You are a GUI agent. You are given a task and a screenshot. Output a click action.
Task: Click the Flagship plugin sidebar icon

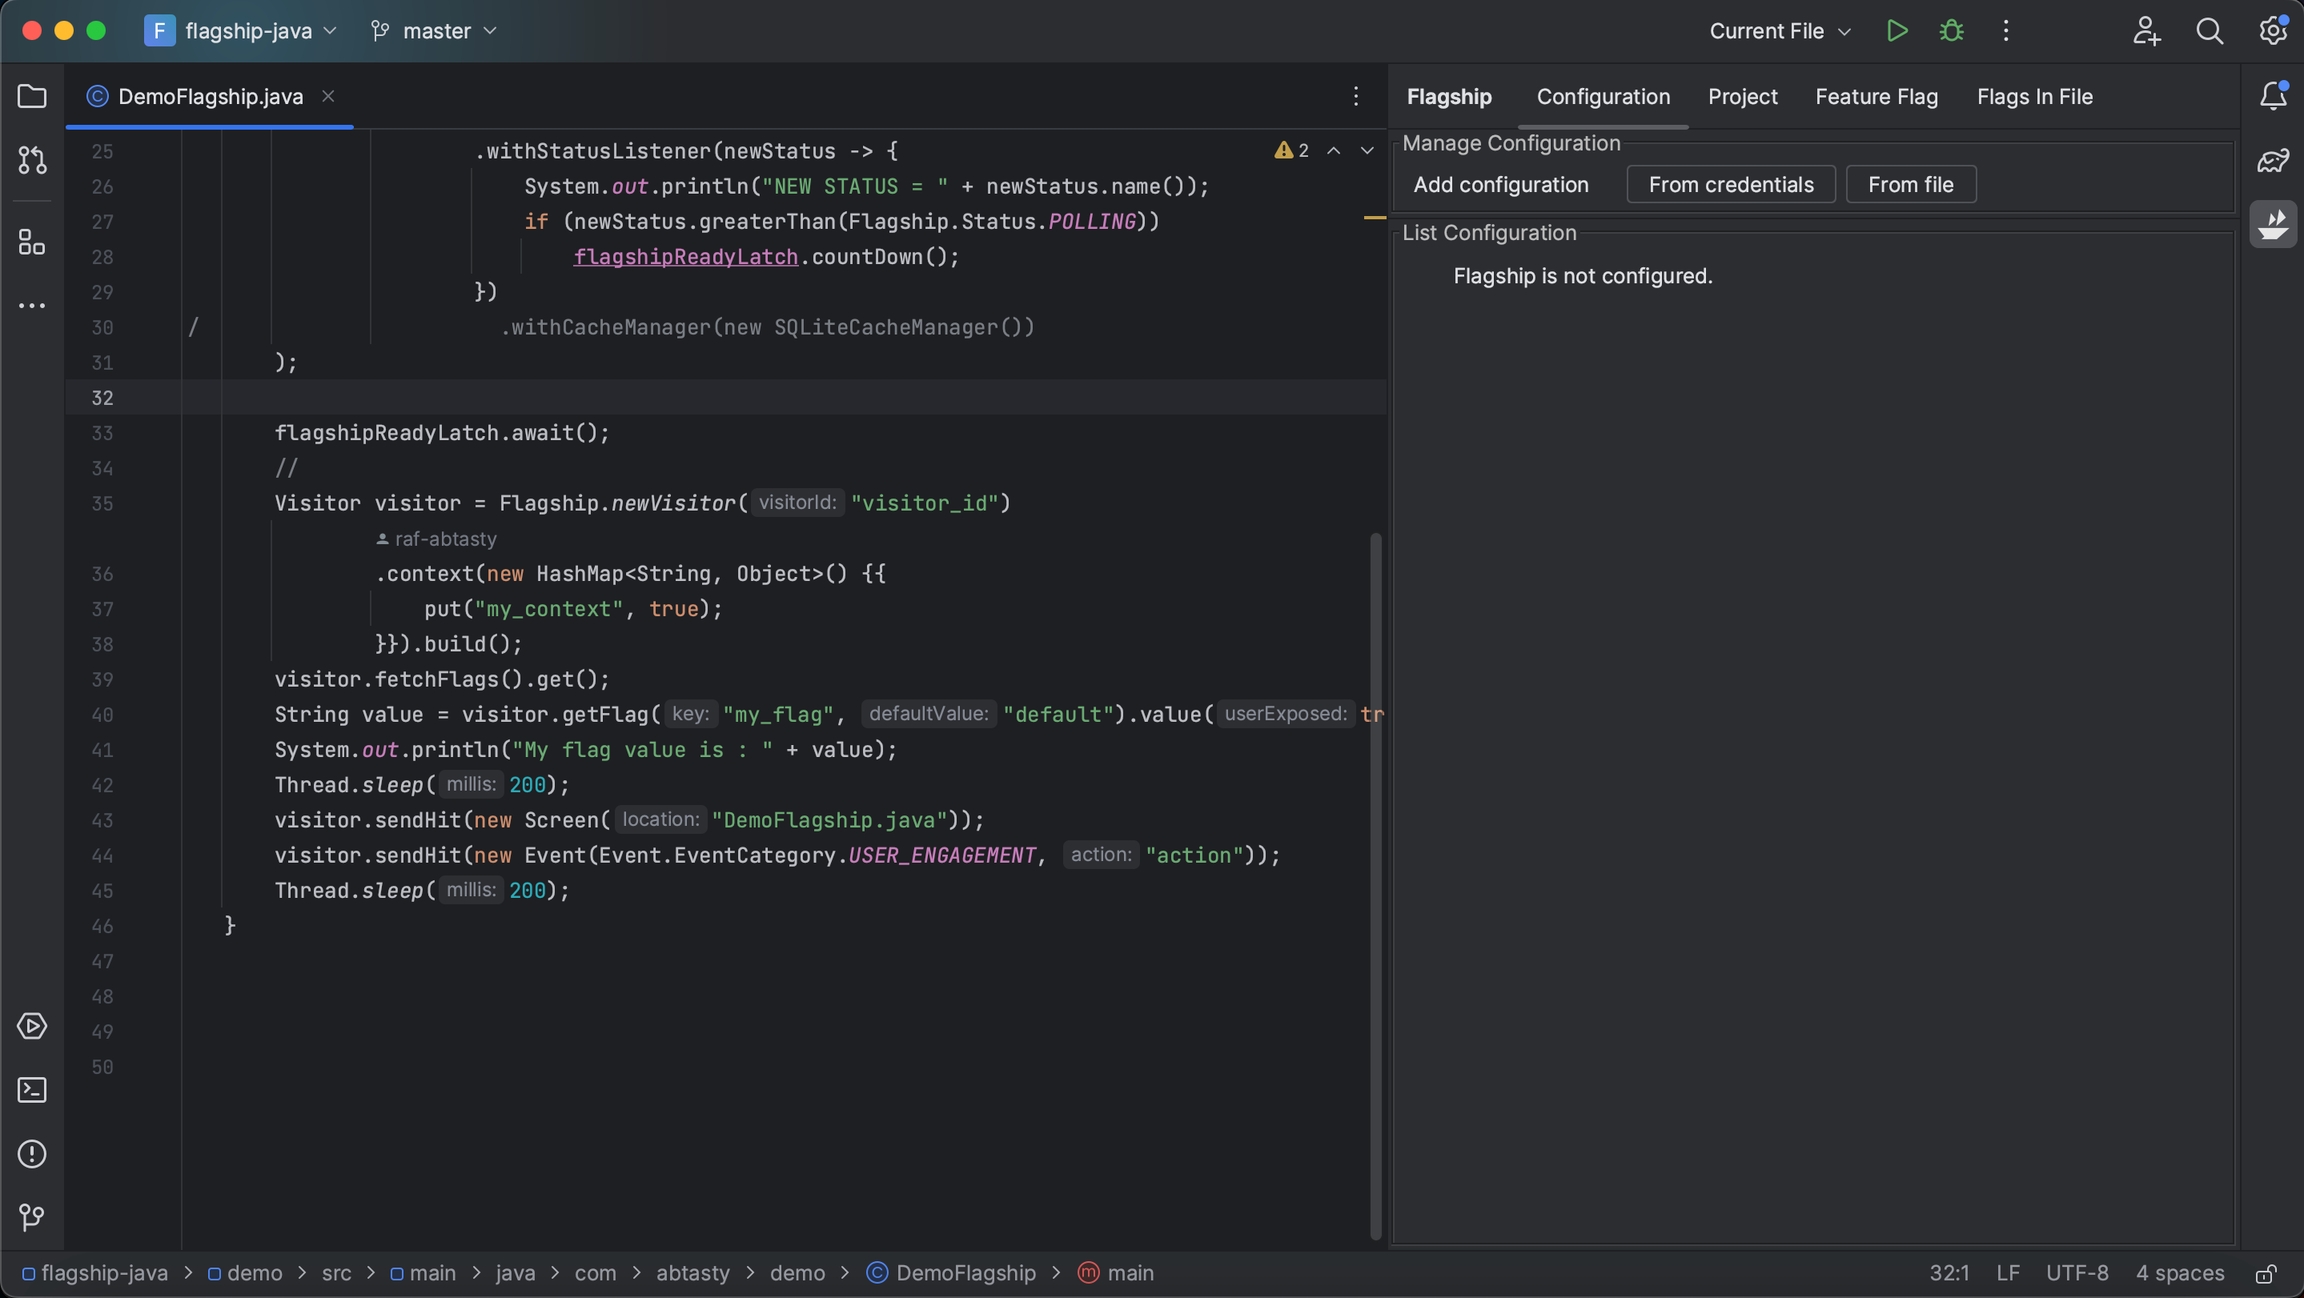(x=2272, y=223)
